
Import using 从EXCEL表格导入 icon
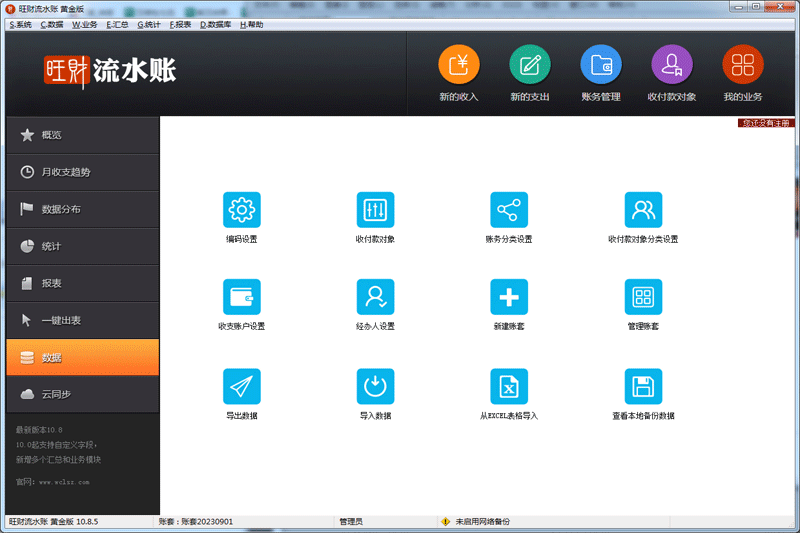pos(508,386)
